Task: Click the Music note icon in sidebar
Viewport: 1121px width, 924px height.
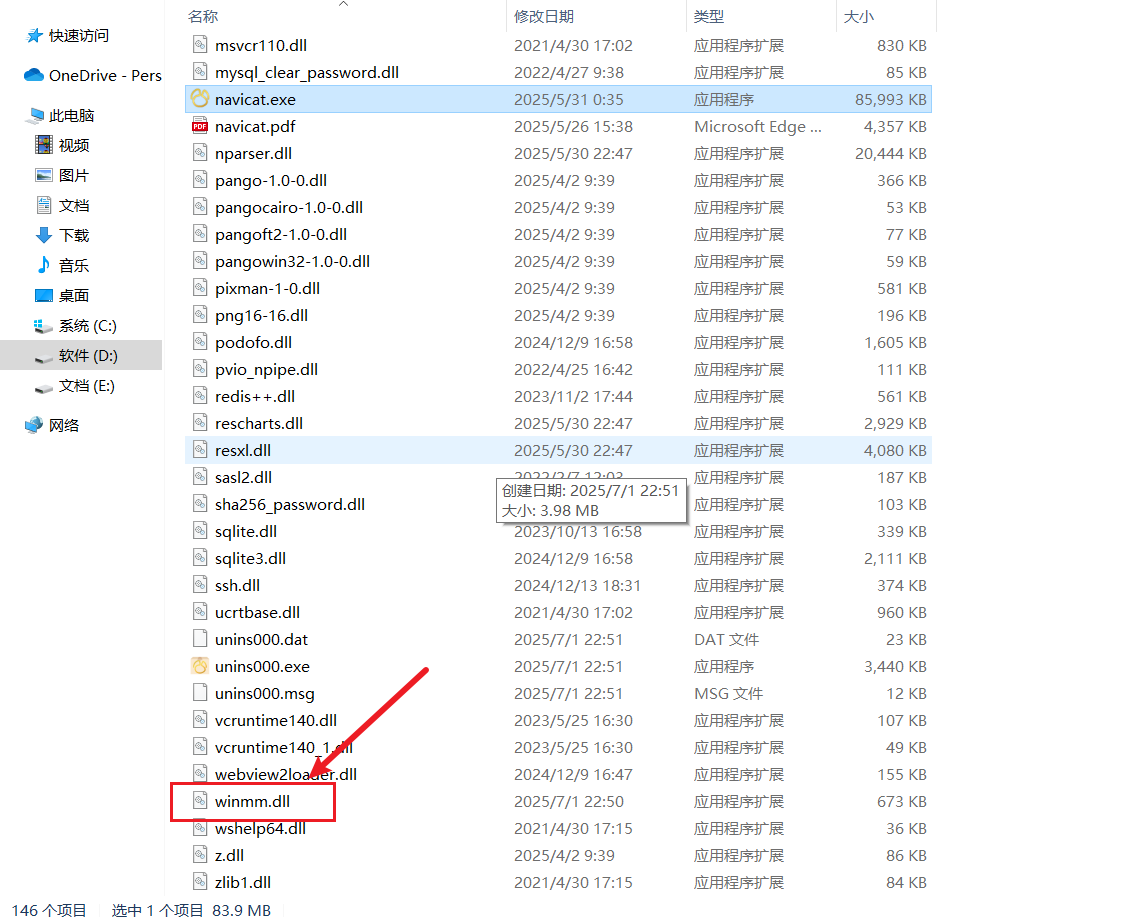Action: (x=43, y=265)
